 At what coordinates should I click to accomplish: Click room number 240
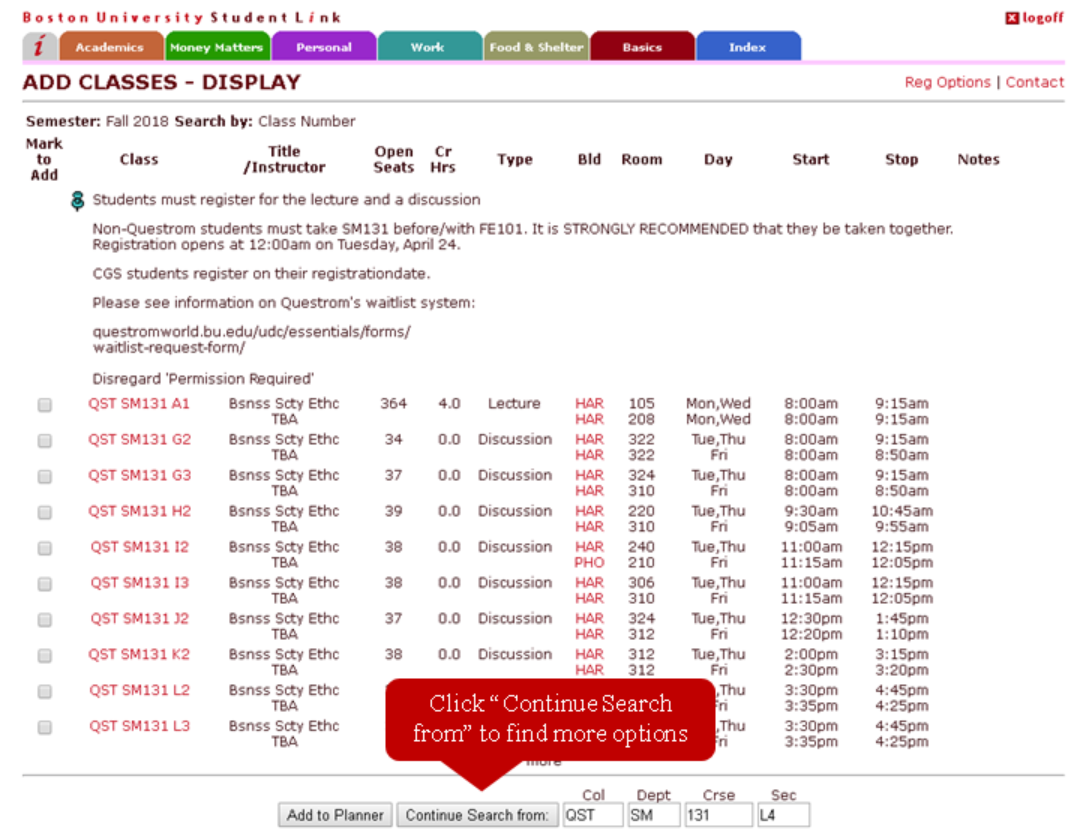coord(642,547)
